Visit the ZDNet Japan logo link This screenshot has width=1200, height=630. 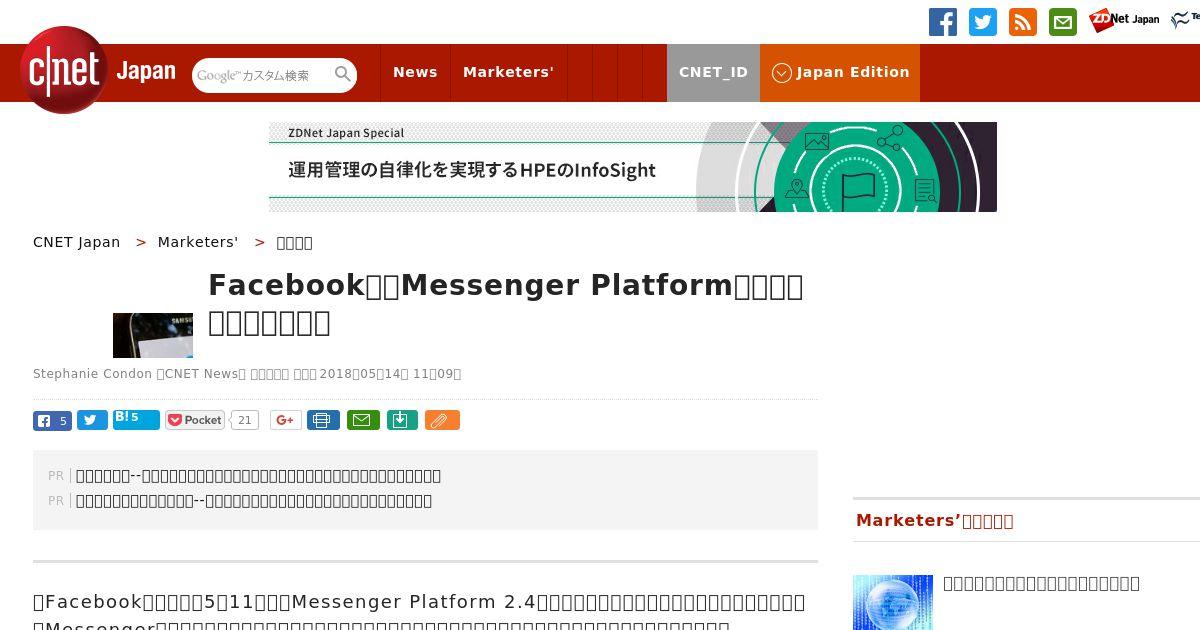[x=1124, y=20]
